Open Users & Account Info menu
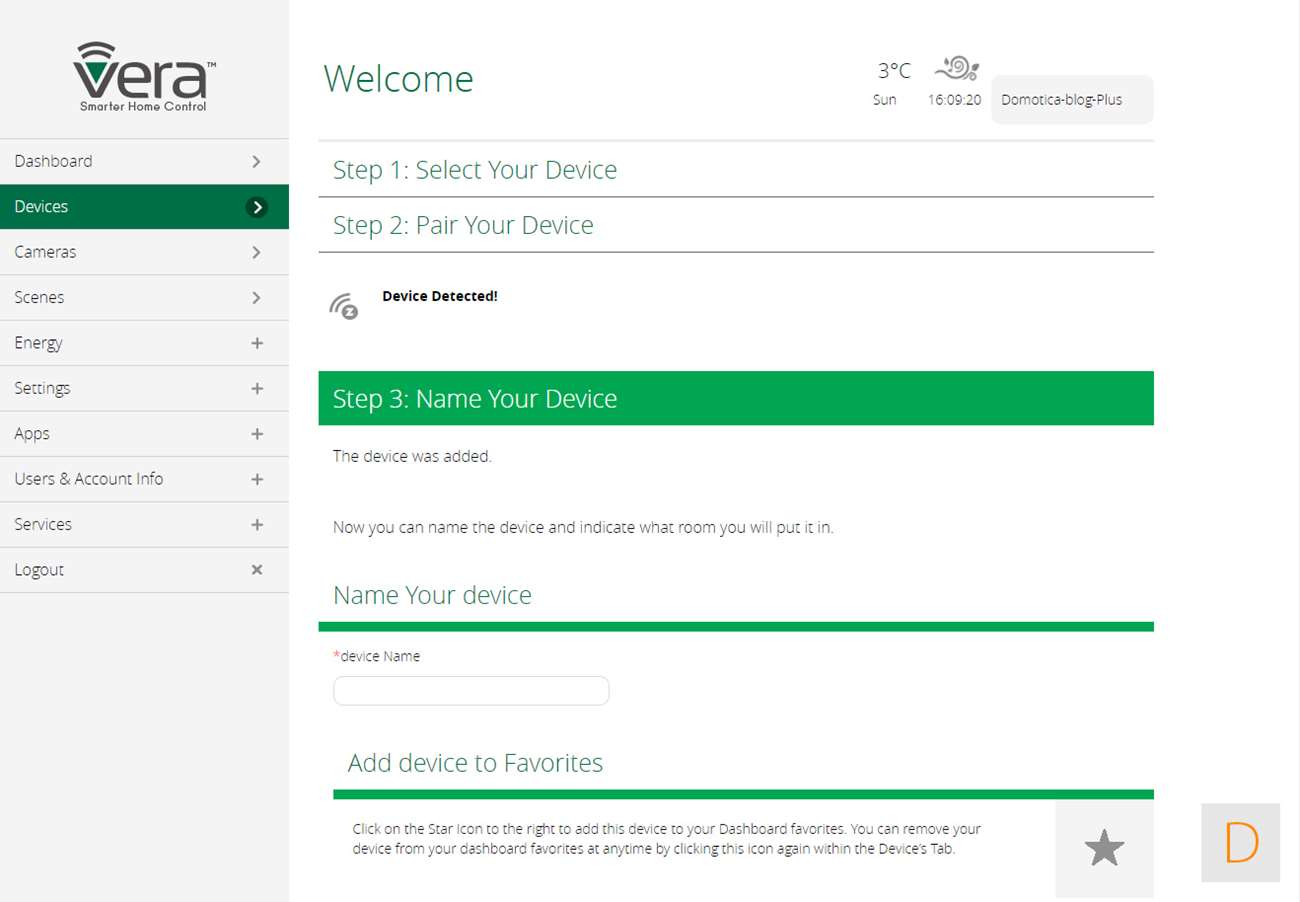 [89, 479]
